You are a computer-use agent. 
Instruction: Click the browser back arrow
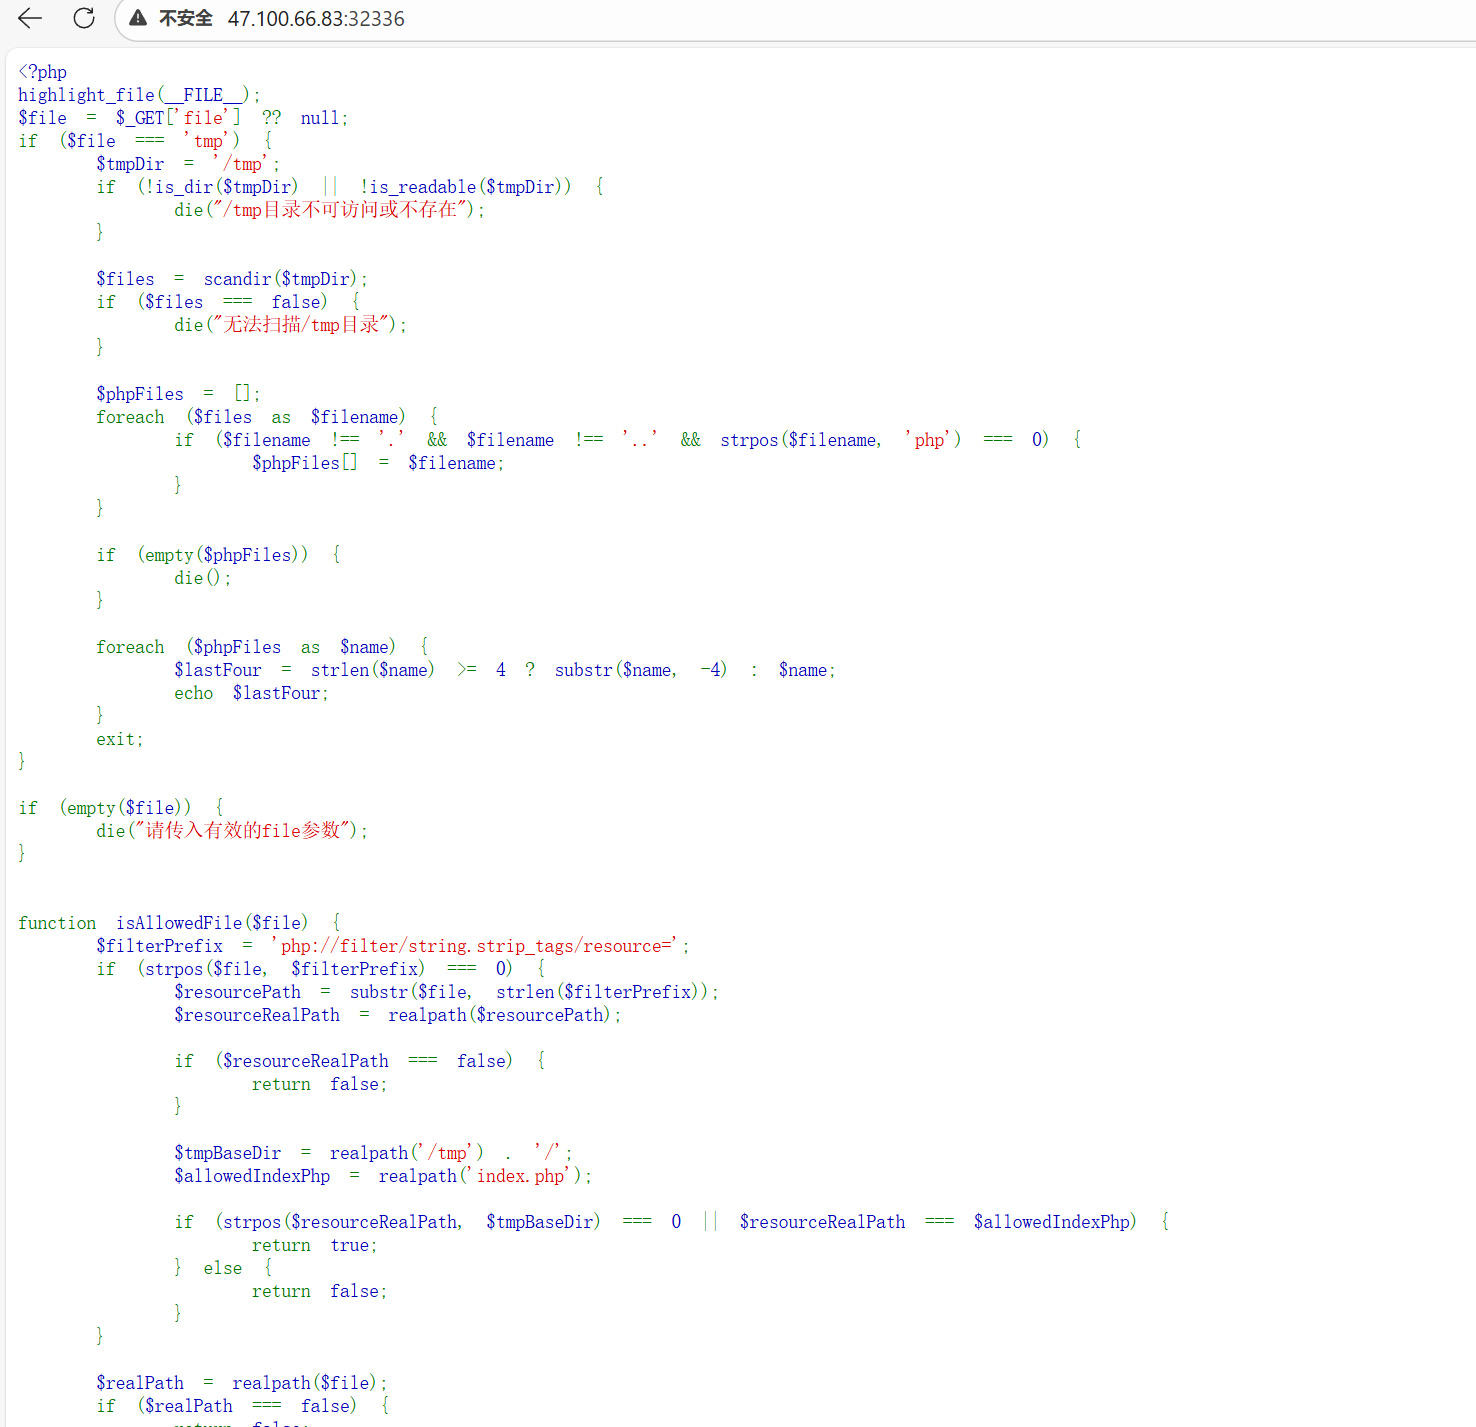point(29,18)
